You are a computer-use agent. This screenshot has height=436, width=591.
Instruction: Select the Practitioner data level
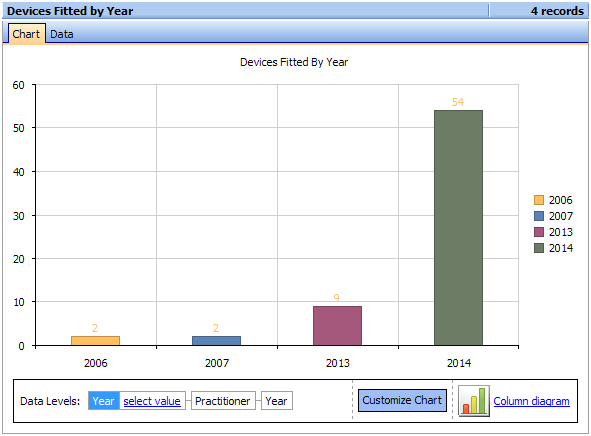click(x=223, y=401)
